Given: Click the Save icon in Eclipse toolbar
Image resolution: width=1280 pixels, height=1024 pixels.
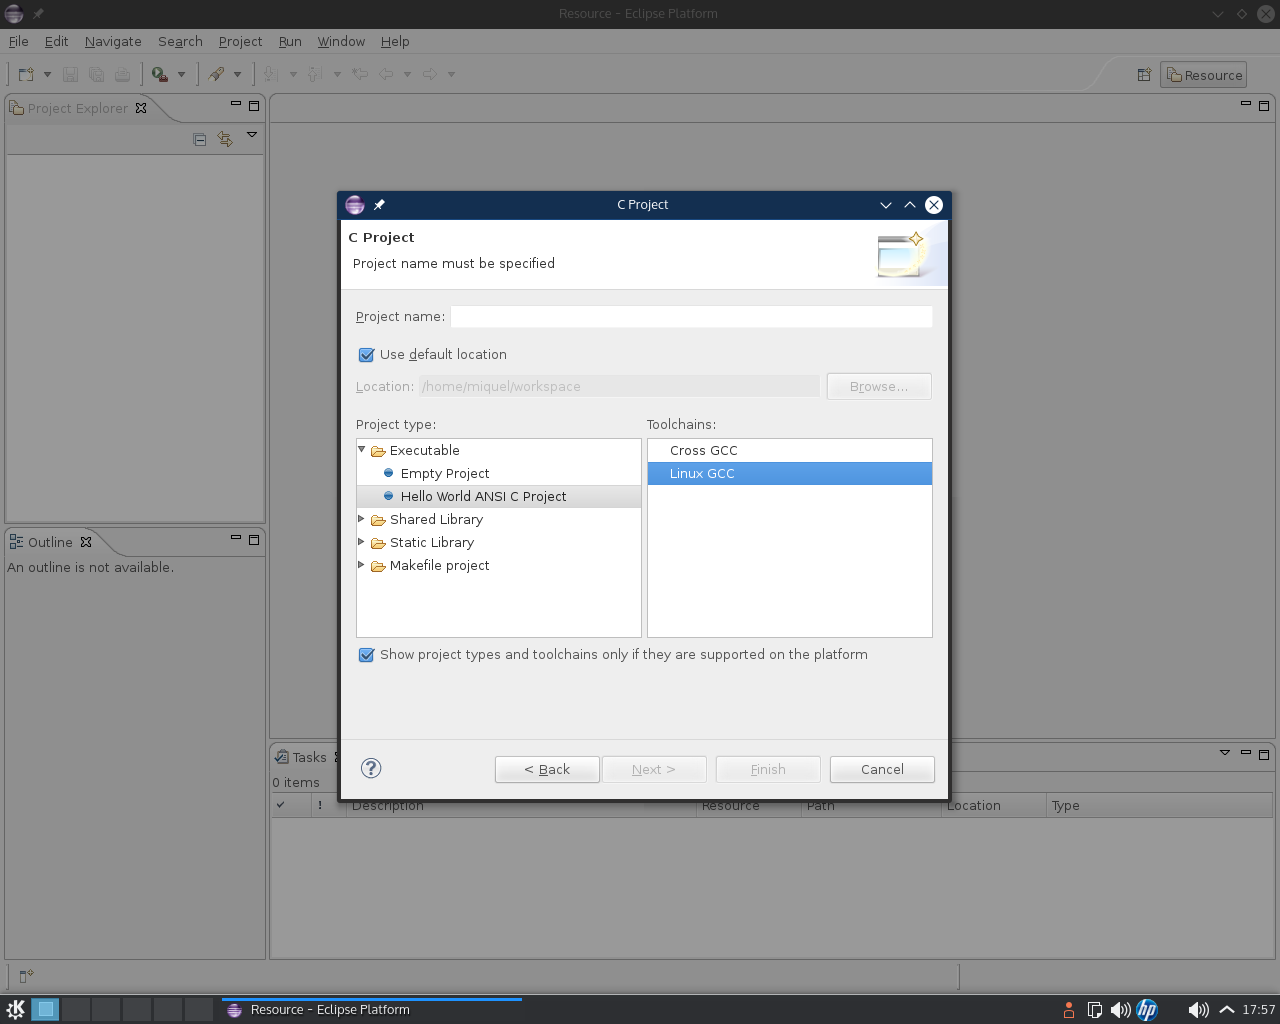Looking at the screenshot, I should pyautogui.click(x=70, y=74).
